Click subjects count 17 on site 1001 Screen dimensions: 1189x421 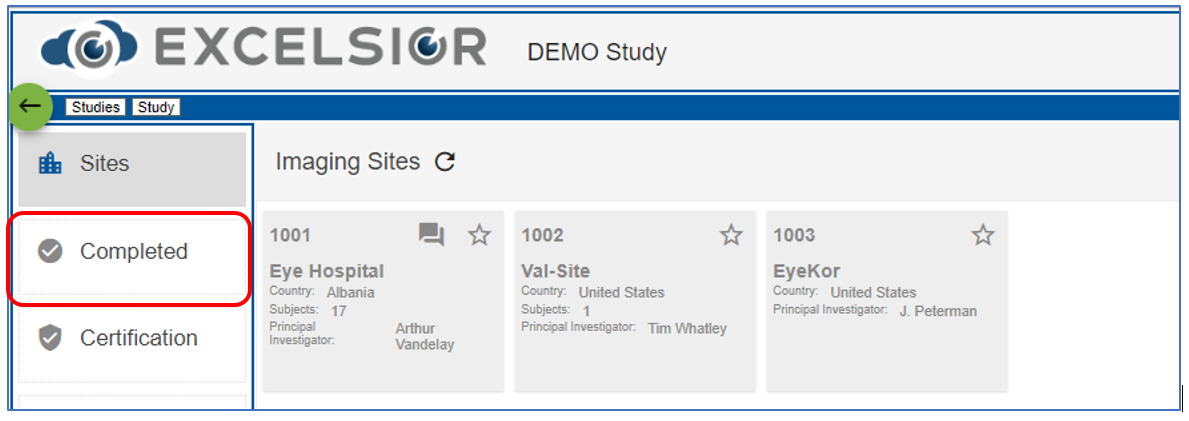pos(339,311)
